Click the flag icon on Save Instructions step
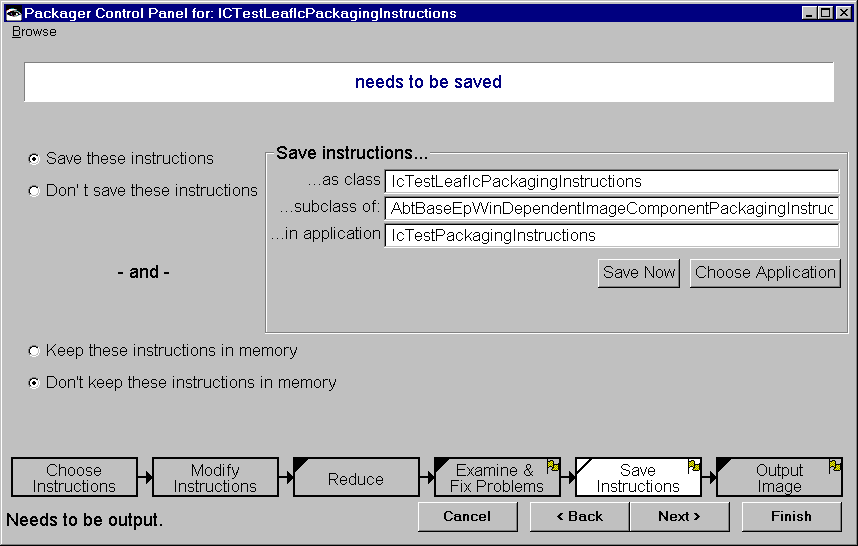This screenshot has height=546, width=858. 694,466
